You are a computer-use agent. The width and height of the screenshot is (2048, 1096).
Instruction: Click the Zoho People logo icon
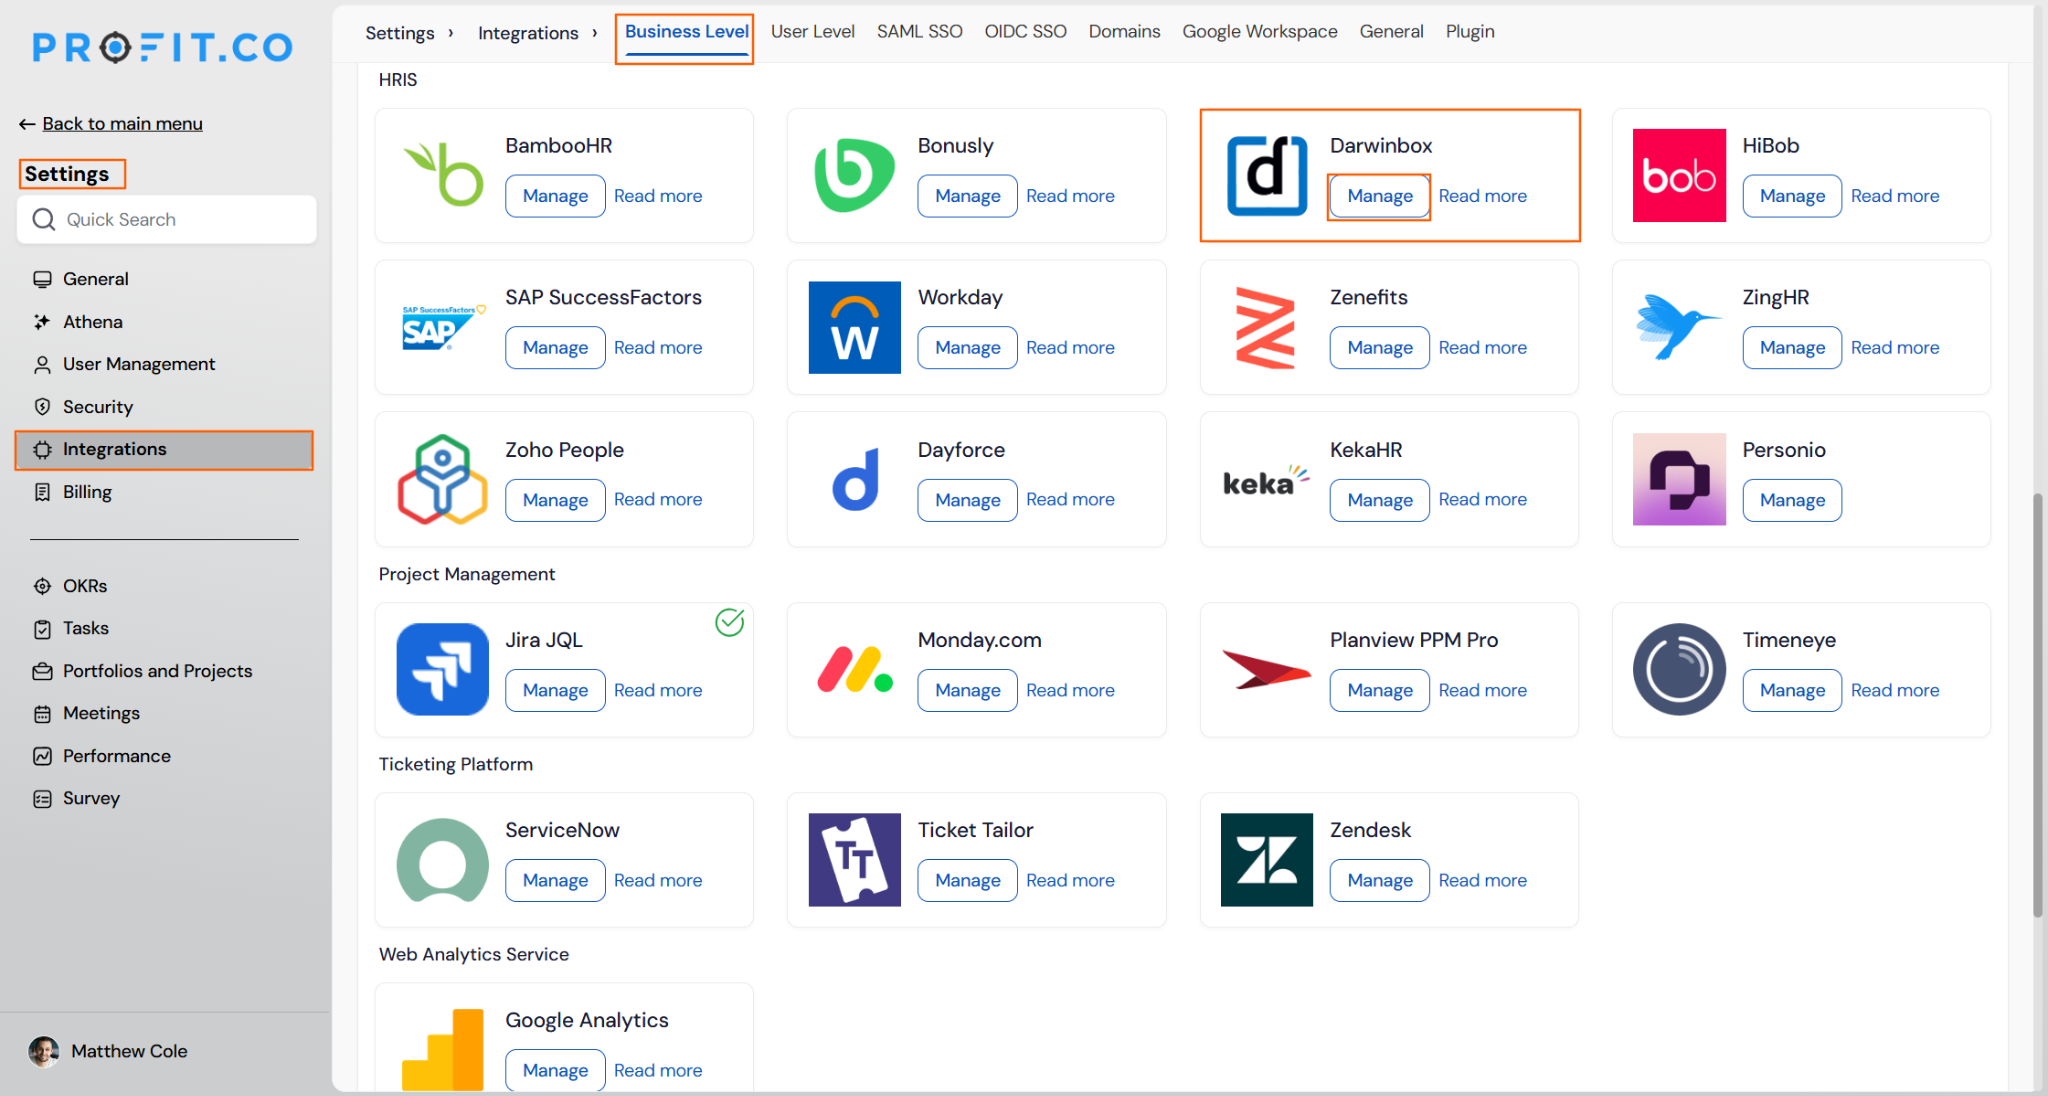click(442, 479)
